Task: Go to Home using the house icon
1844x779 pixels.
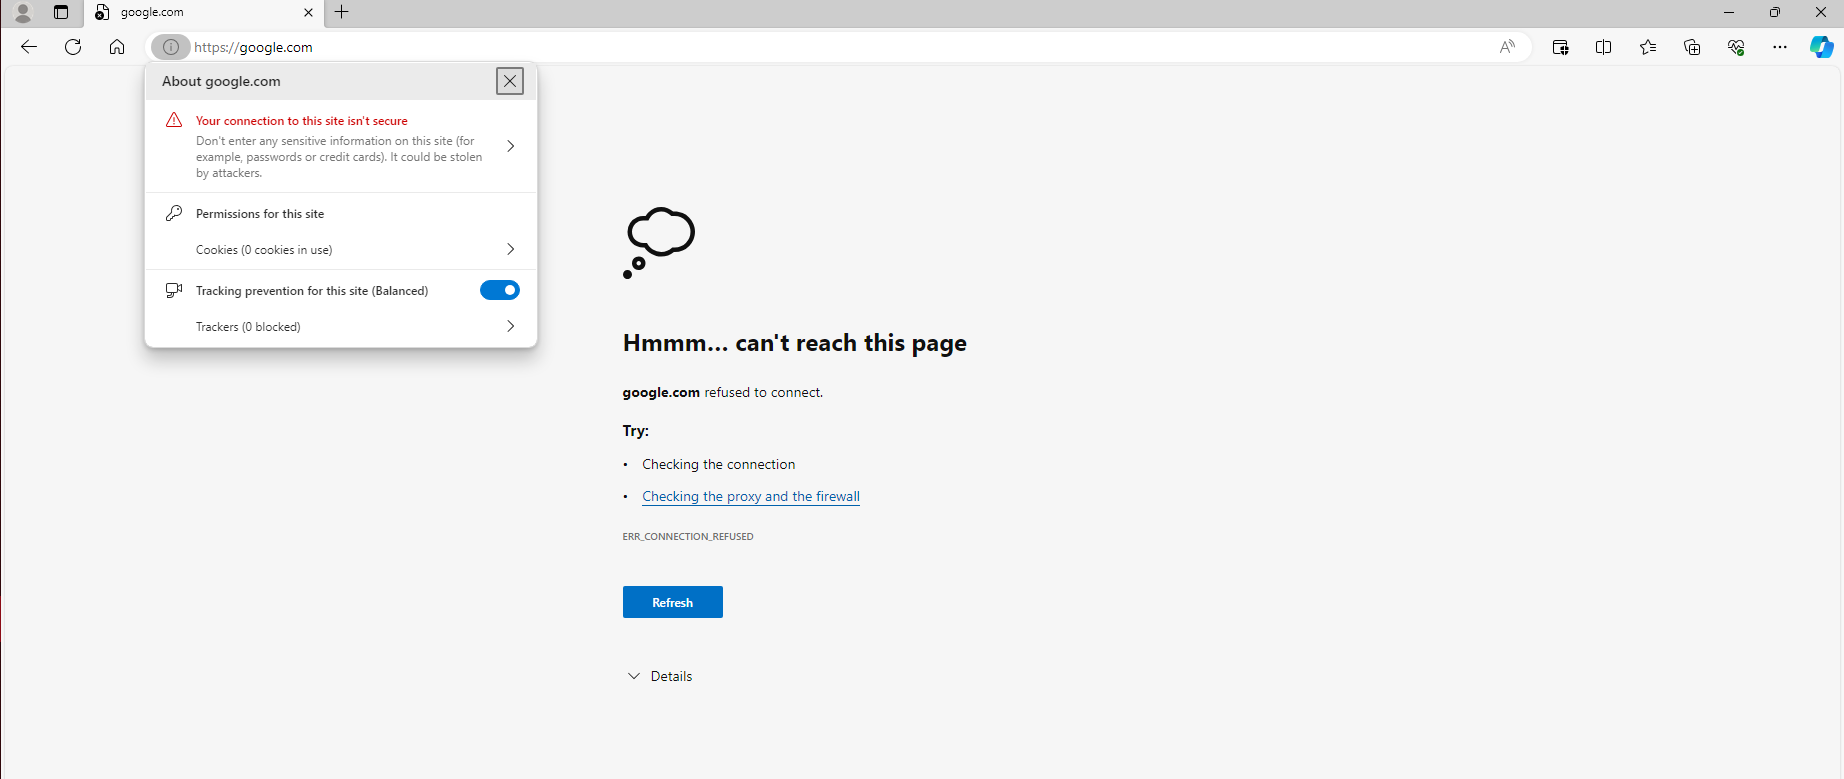Action: [117, 47]
